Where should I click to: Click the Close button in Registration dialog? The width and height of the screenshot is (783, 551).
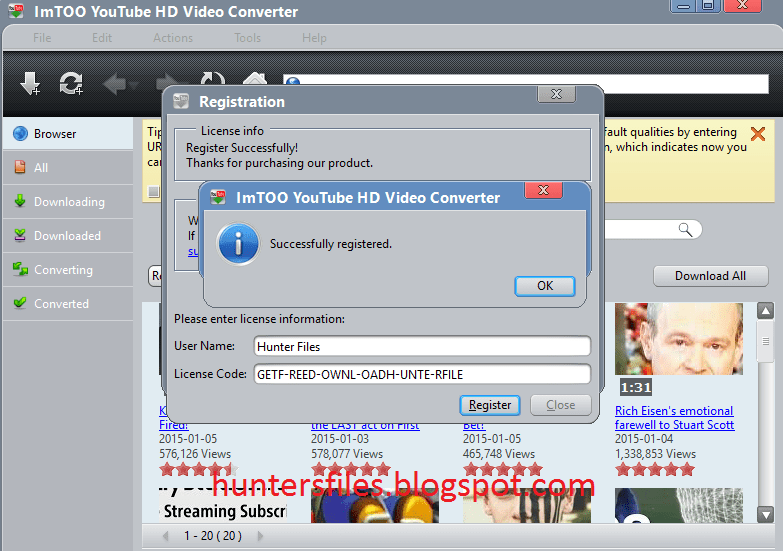[x=561, y=405]
